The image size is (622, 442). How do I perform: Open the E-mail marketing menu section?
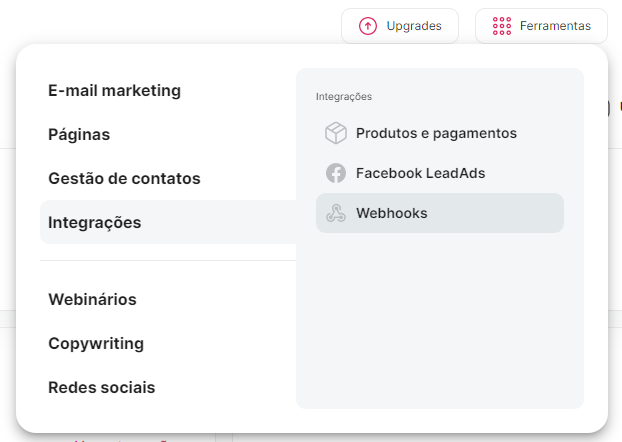click(x=114, y=90)
